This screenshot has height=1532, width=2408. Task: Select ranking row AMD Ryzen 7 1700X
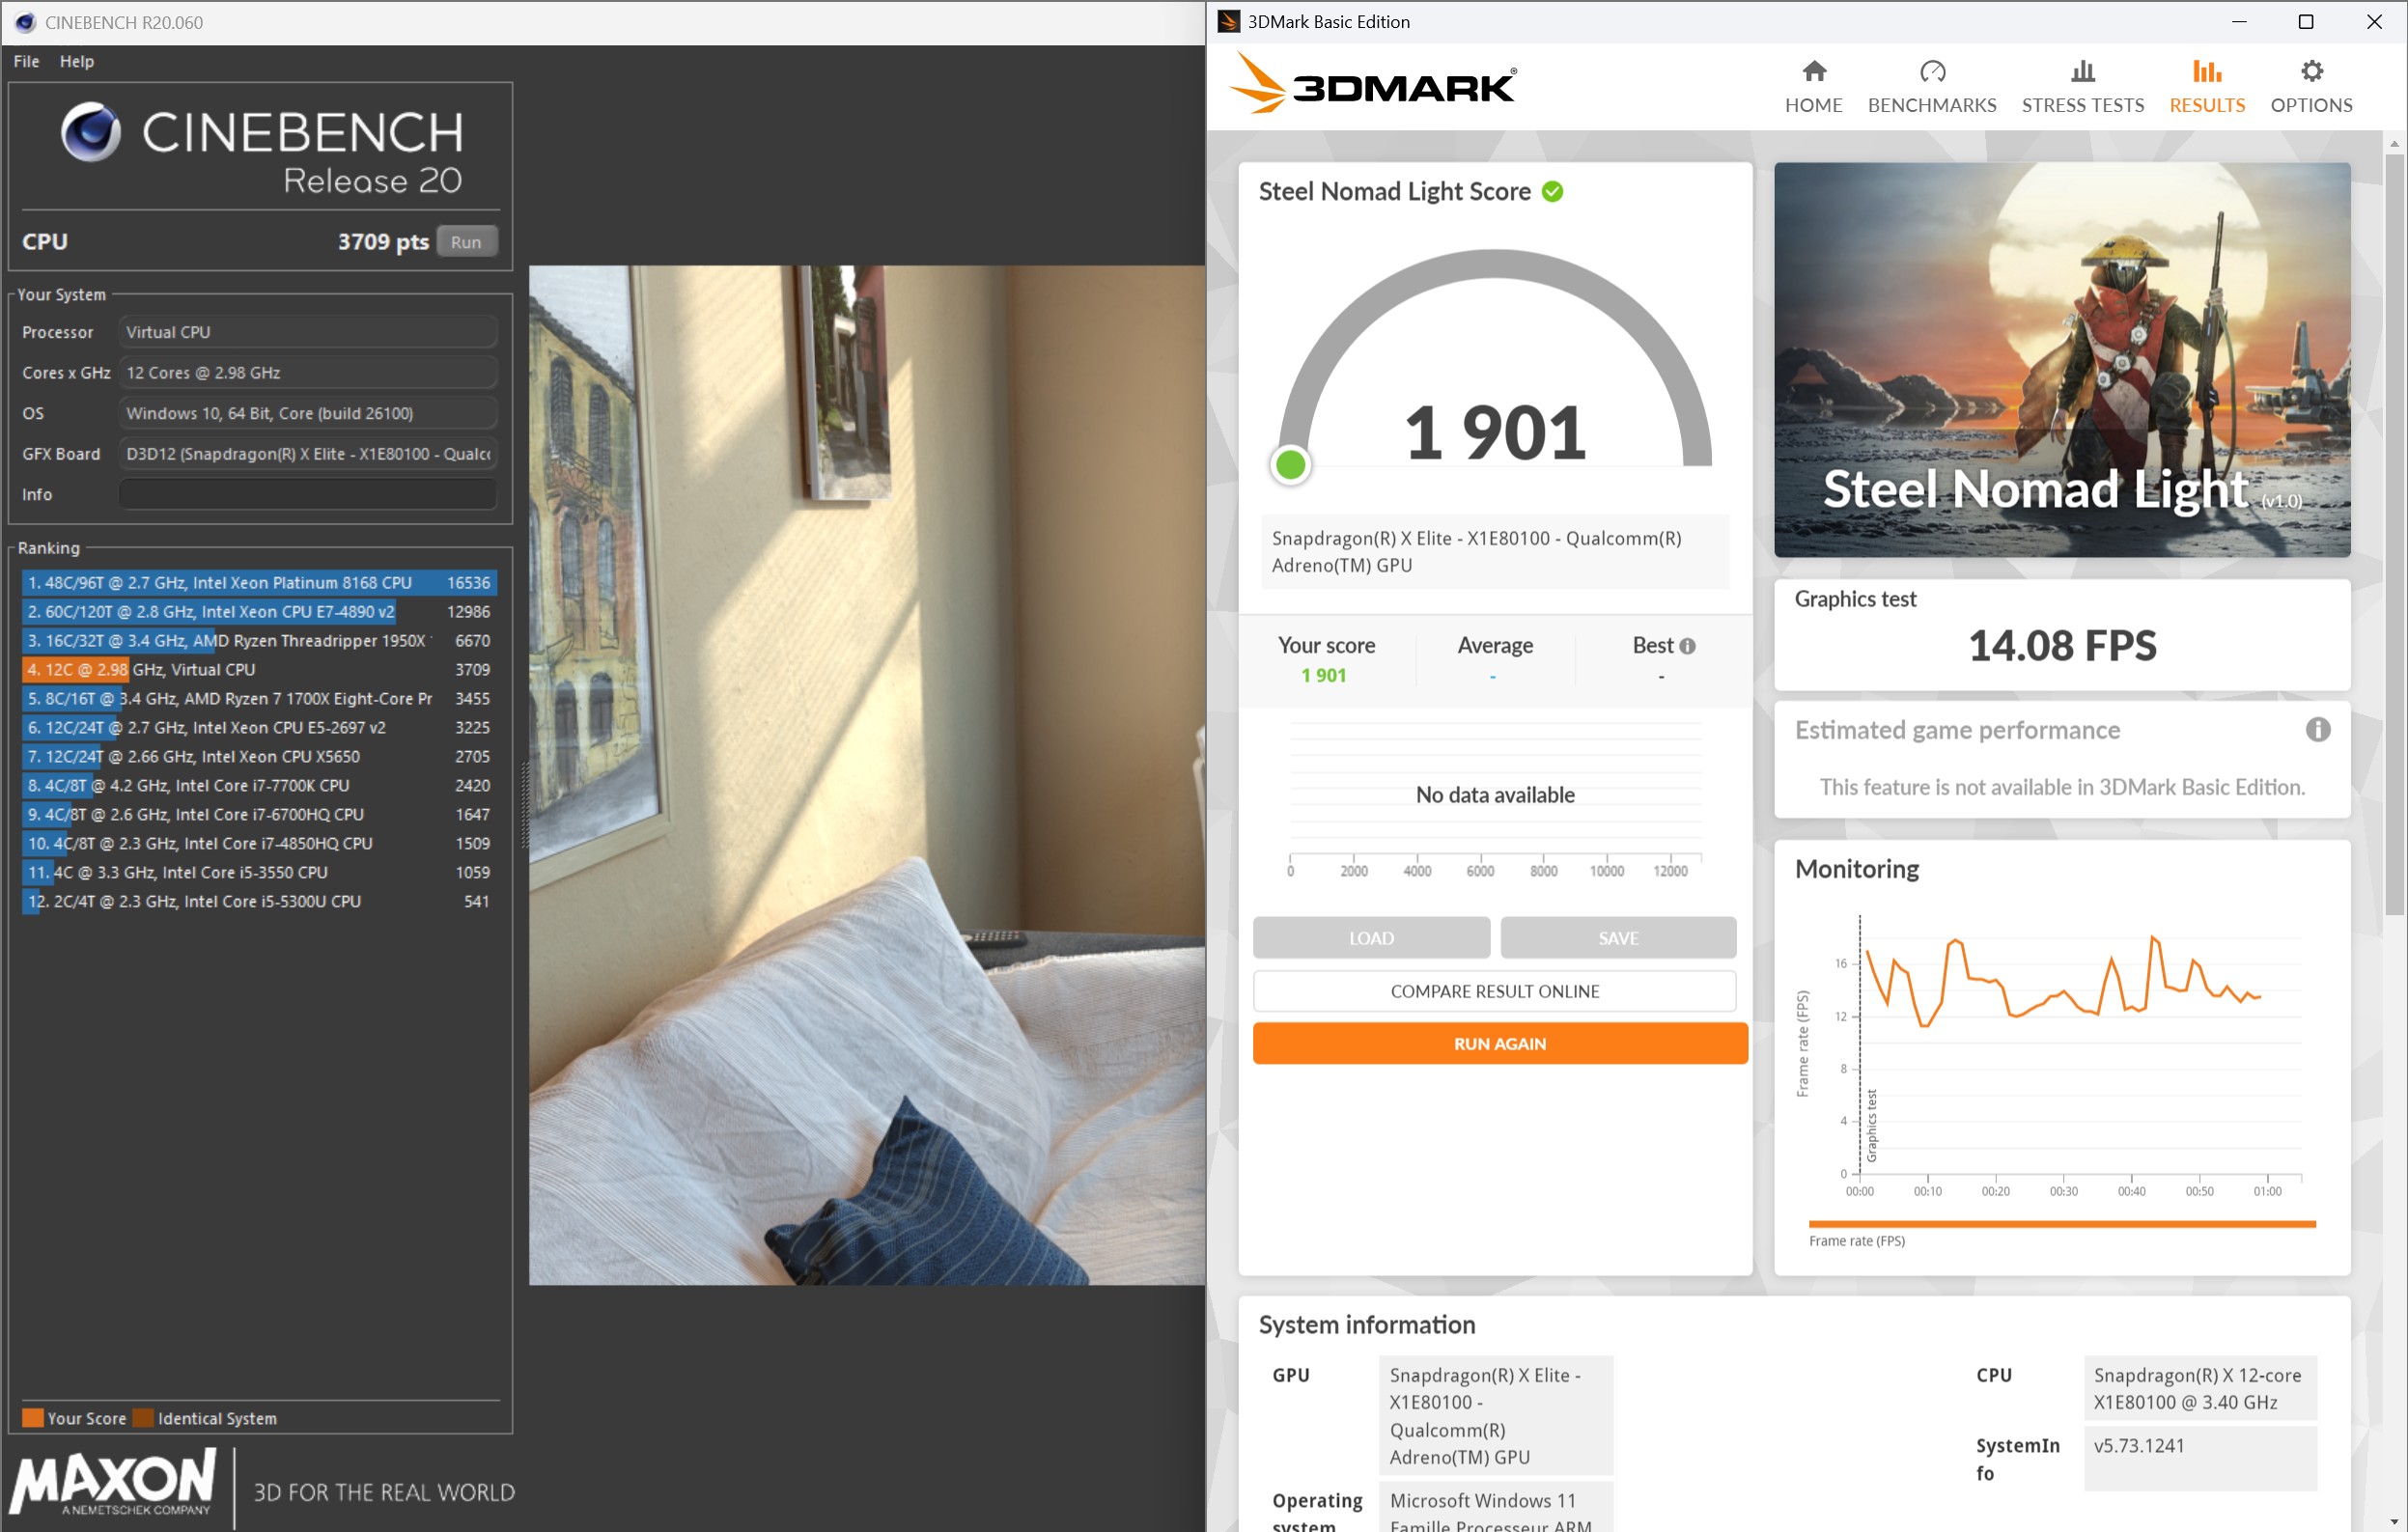(259, 698)
